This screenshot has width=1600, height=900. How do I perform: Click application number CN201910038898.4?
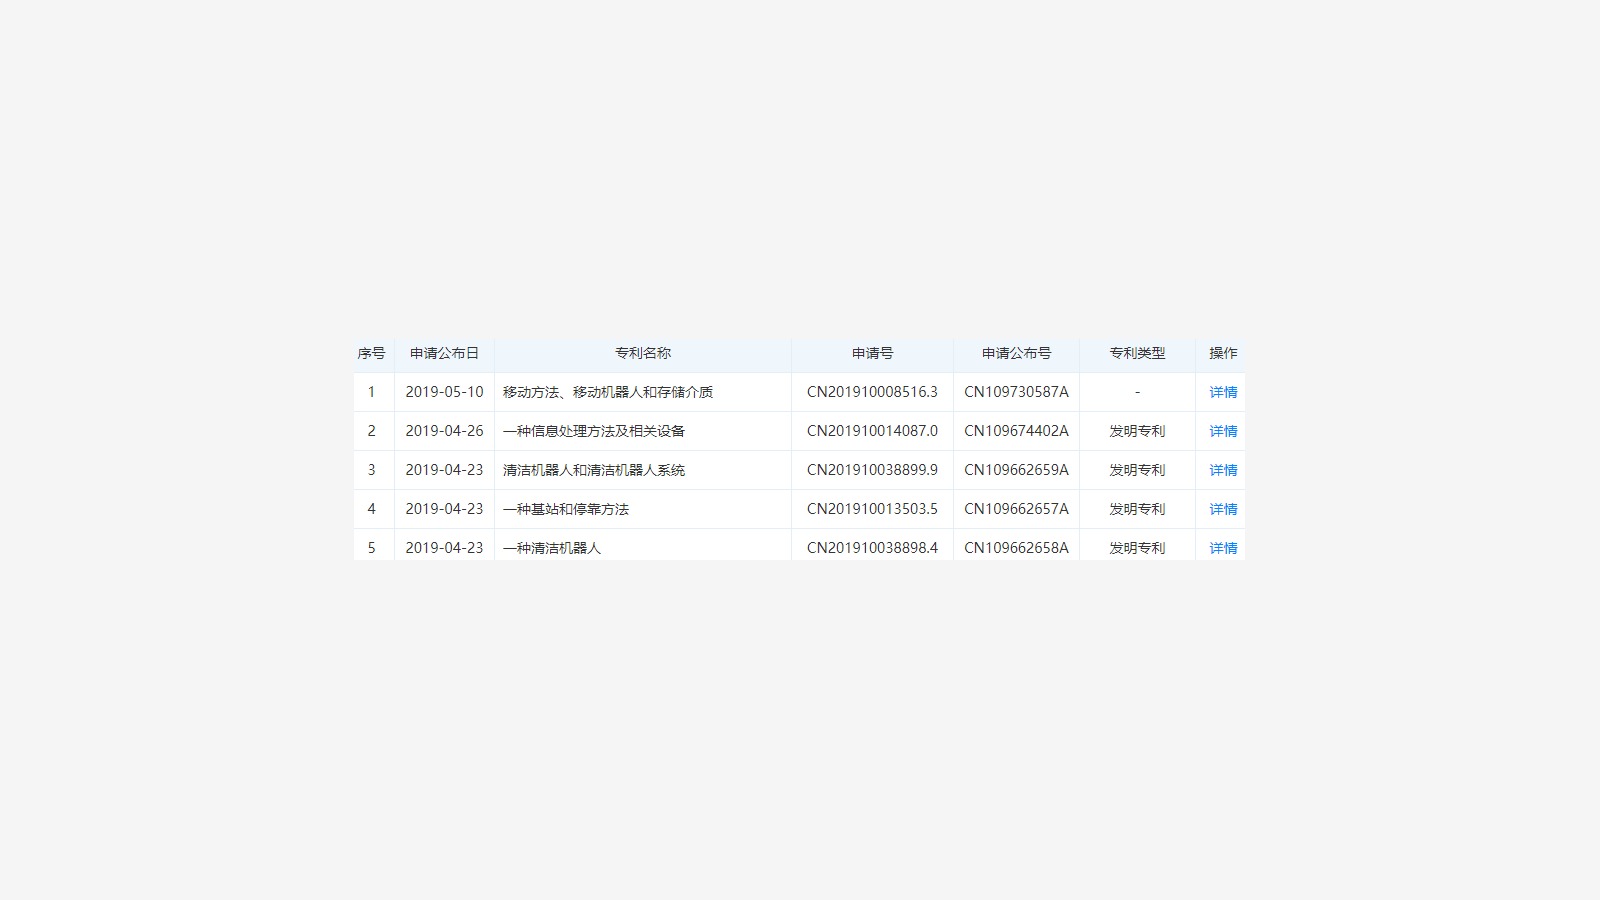872,548
